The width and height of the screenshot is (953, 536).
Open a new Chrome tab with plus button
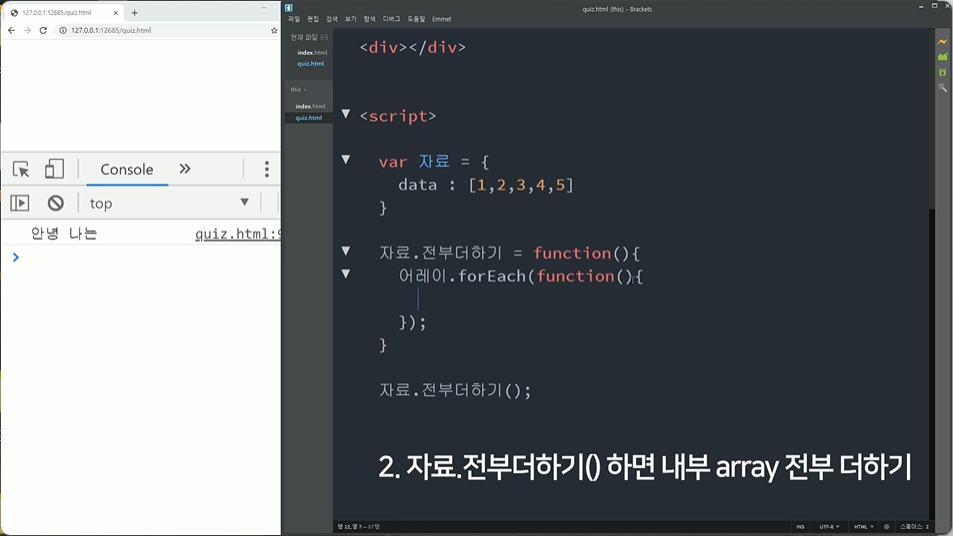[x=134, y=13]
